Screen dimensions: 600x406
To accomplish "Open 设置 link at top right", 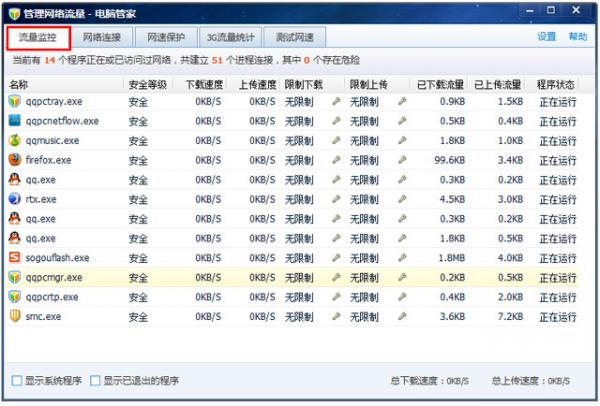I will (546, 37).
